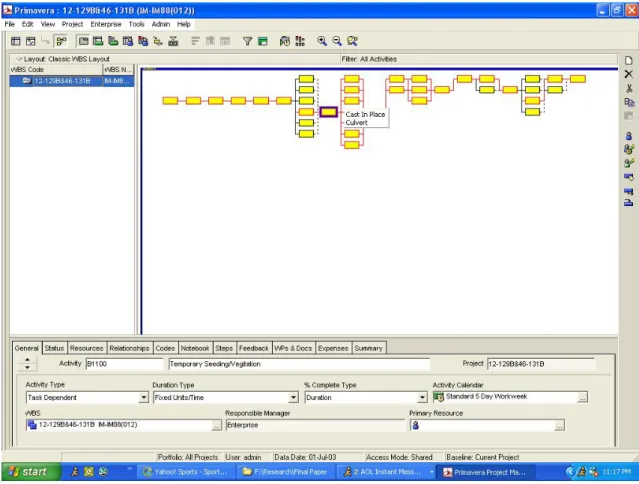This screenshot has width=639, height=484.
Task: Click the Assign Successors icon
Action: click(x=629, y=191)
